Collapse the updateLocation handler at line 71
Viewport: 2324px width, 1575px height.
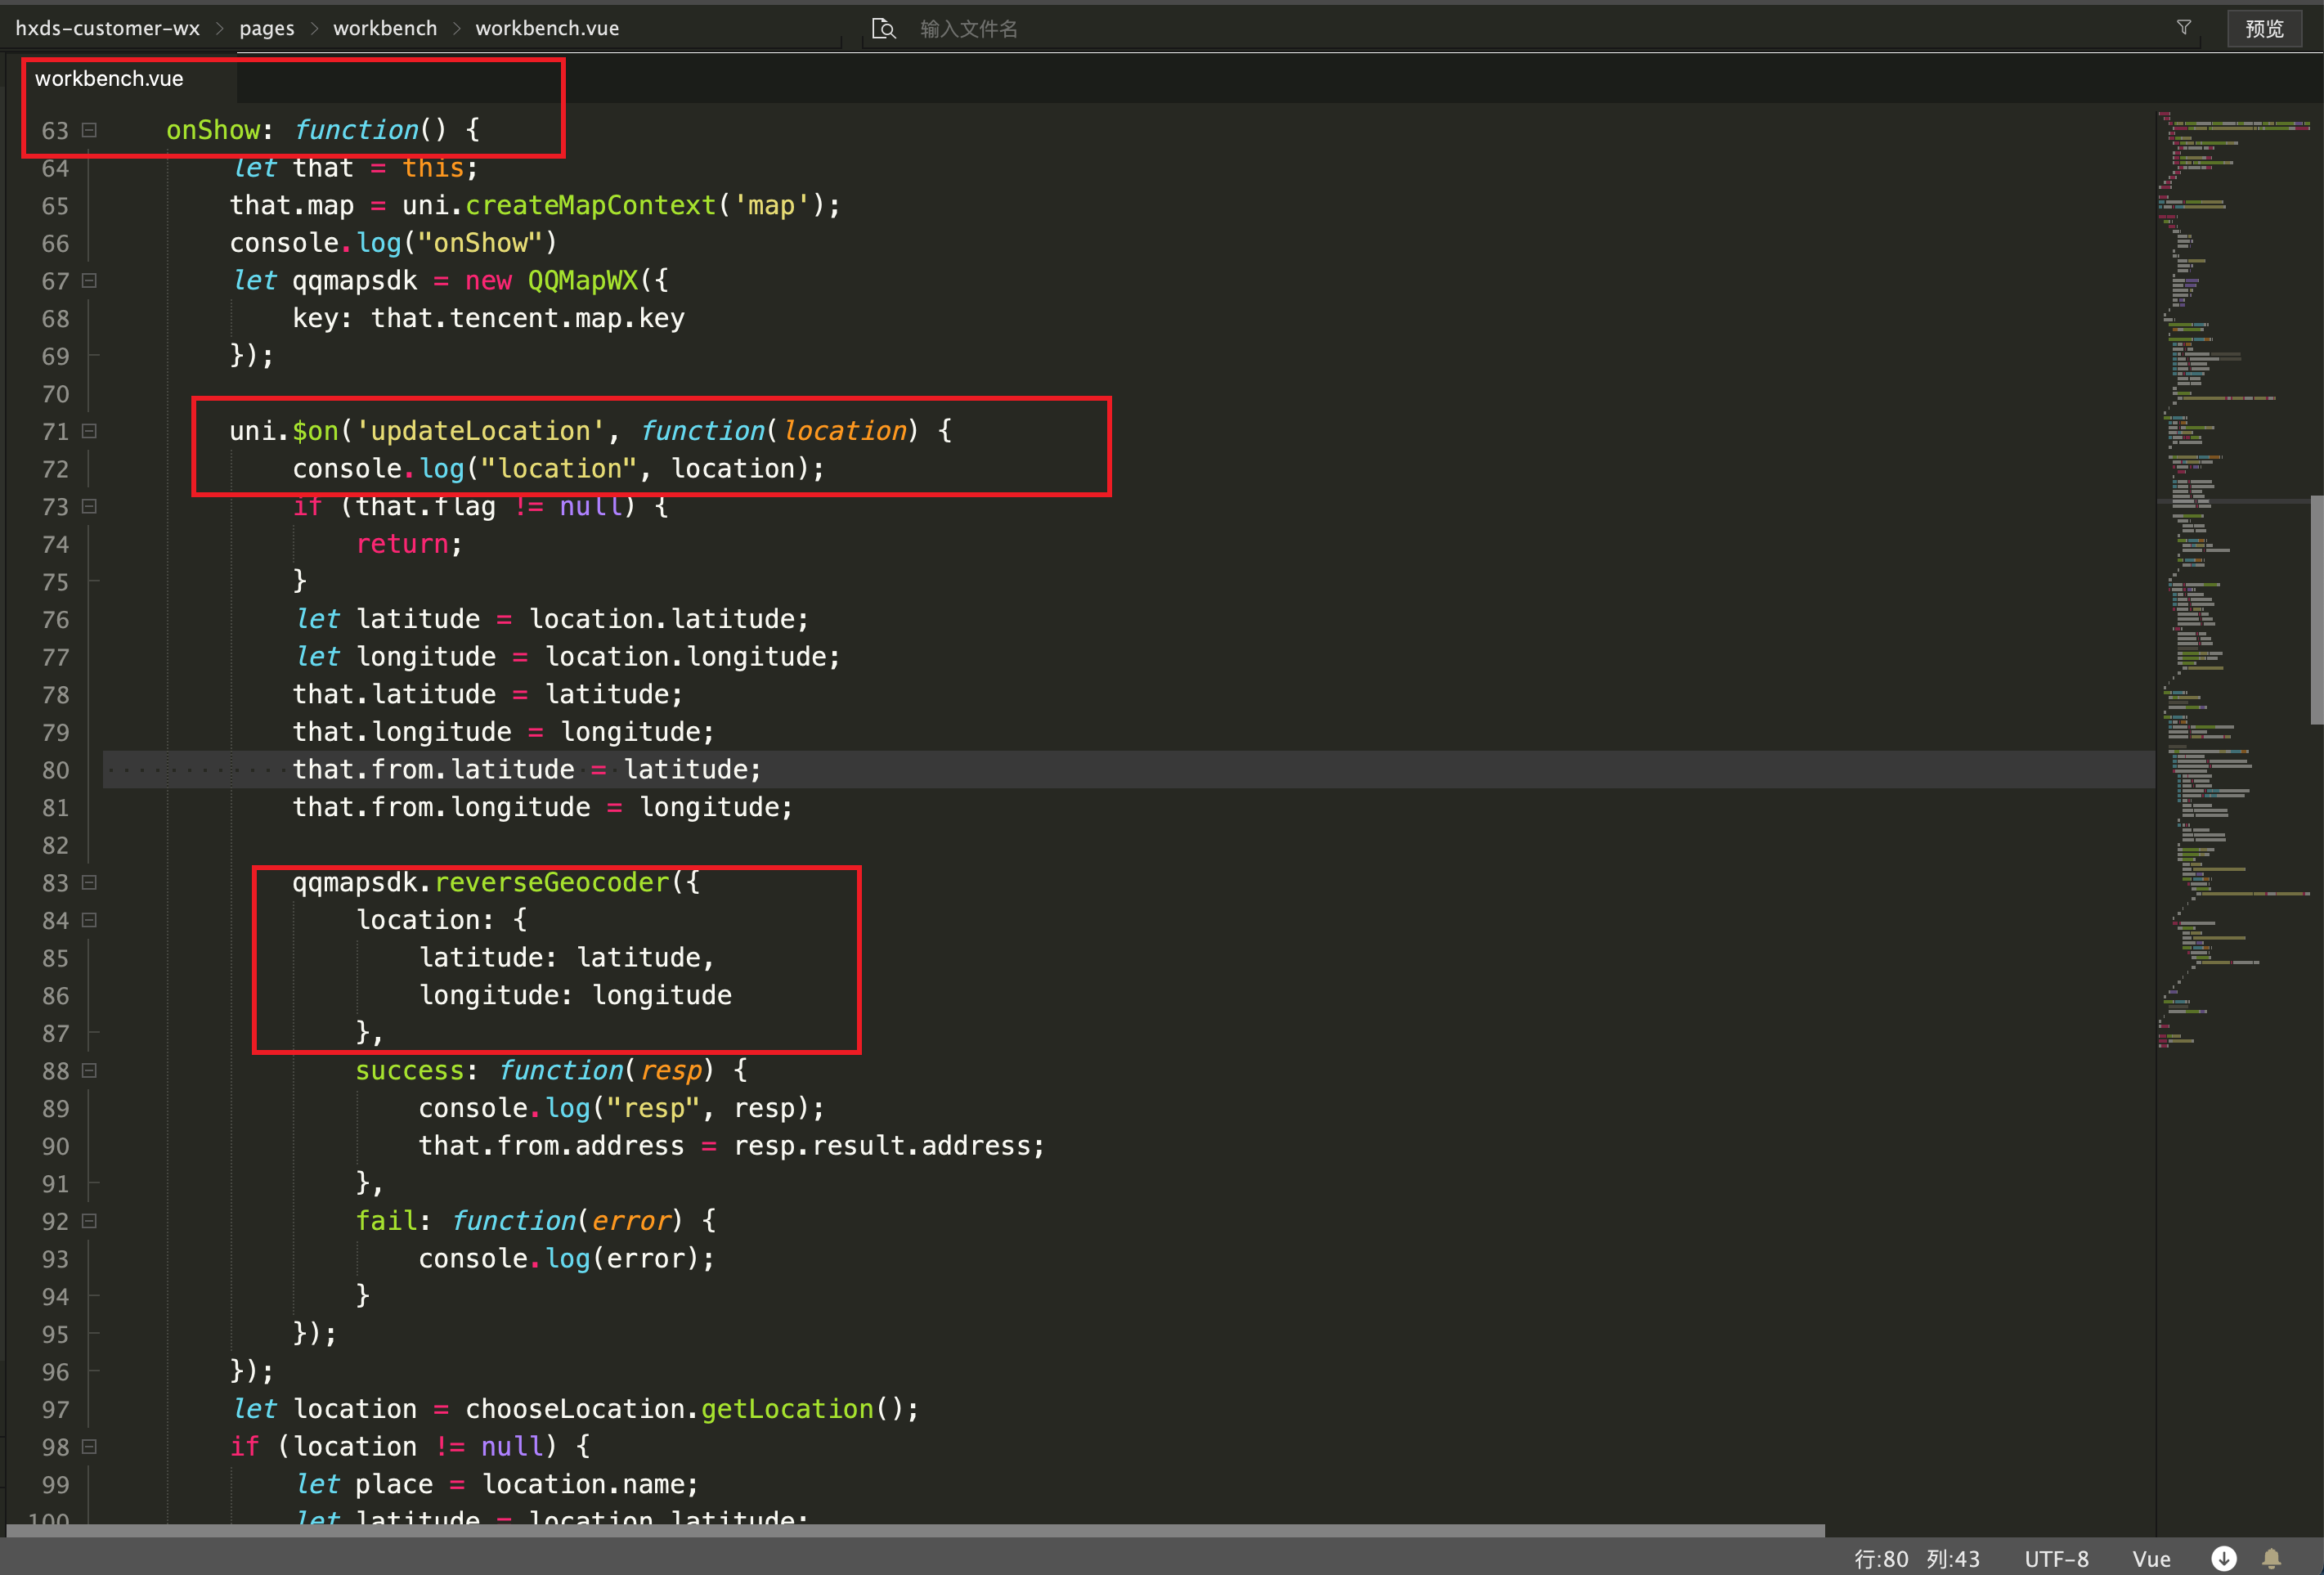point(89,431)
